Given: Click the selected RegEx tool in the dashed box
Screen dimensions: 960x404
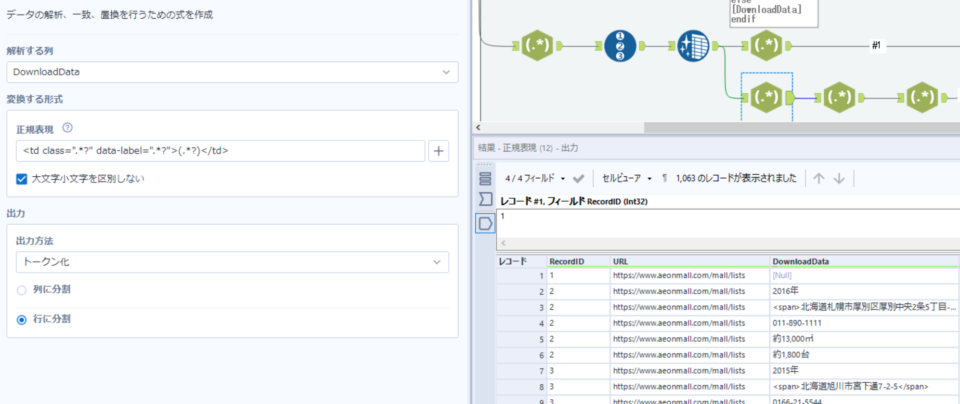Looking at the screenshot, I should 765,97.
